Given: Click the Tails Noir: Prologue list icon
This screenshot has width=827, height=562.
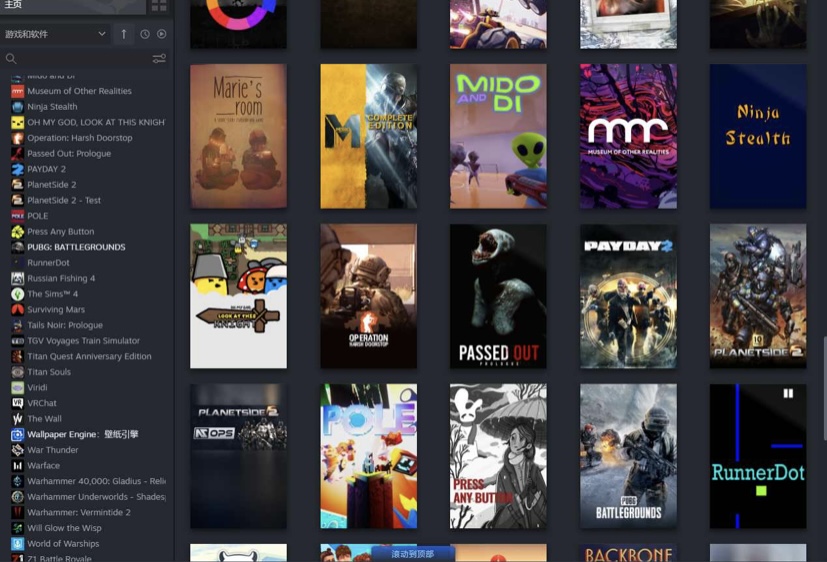Looking at the screenshot, I should point(17,325).
